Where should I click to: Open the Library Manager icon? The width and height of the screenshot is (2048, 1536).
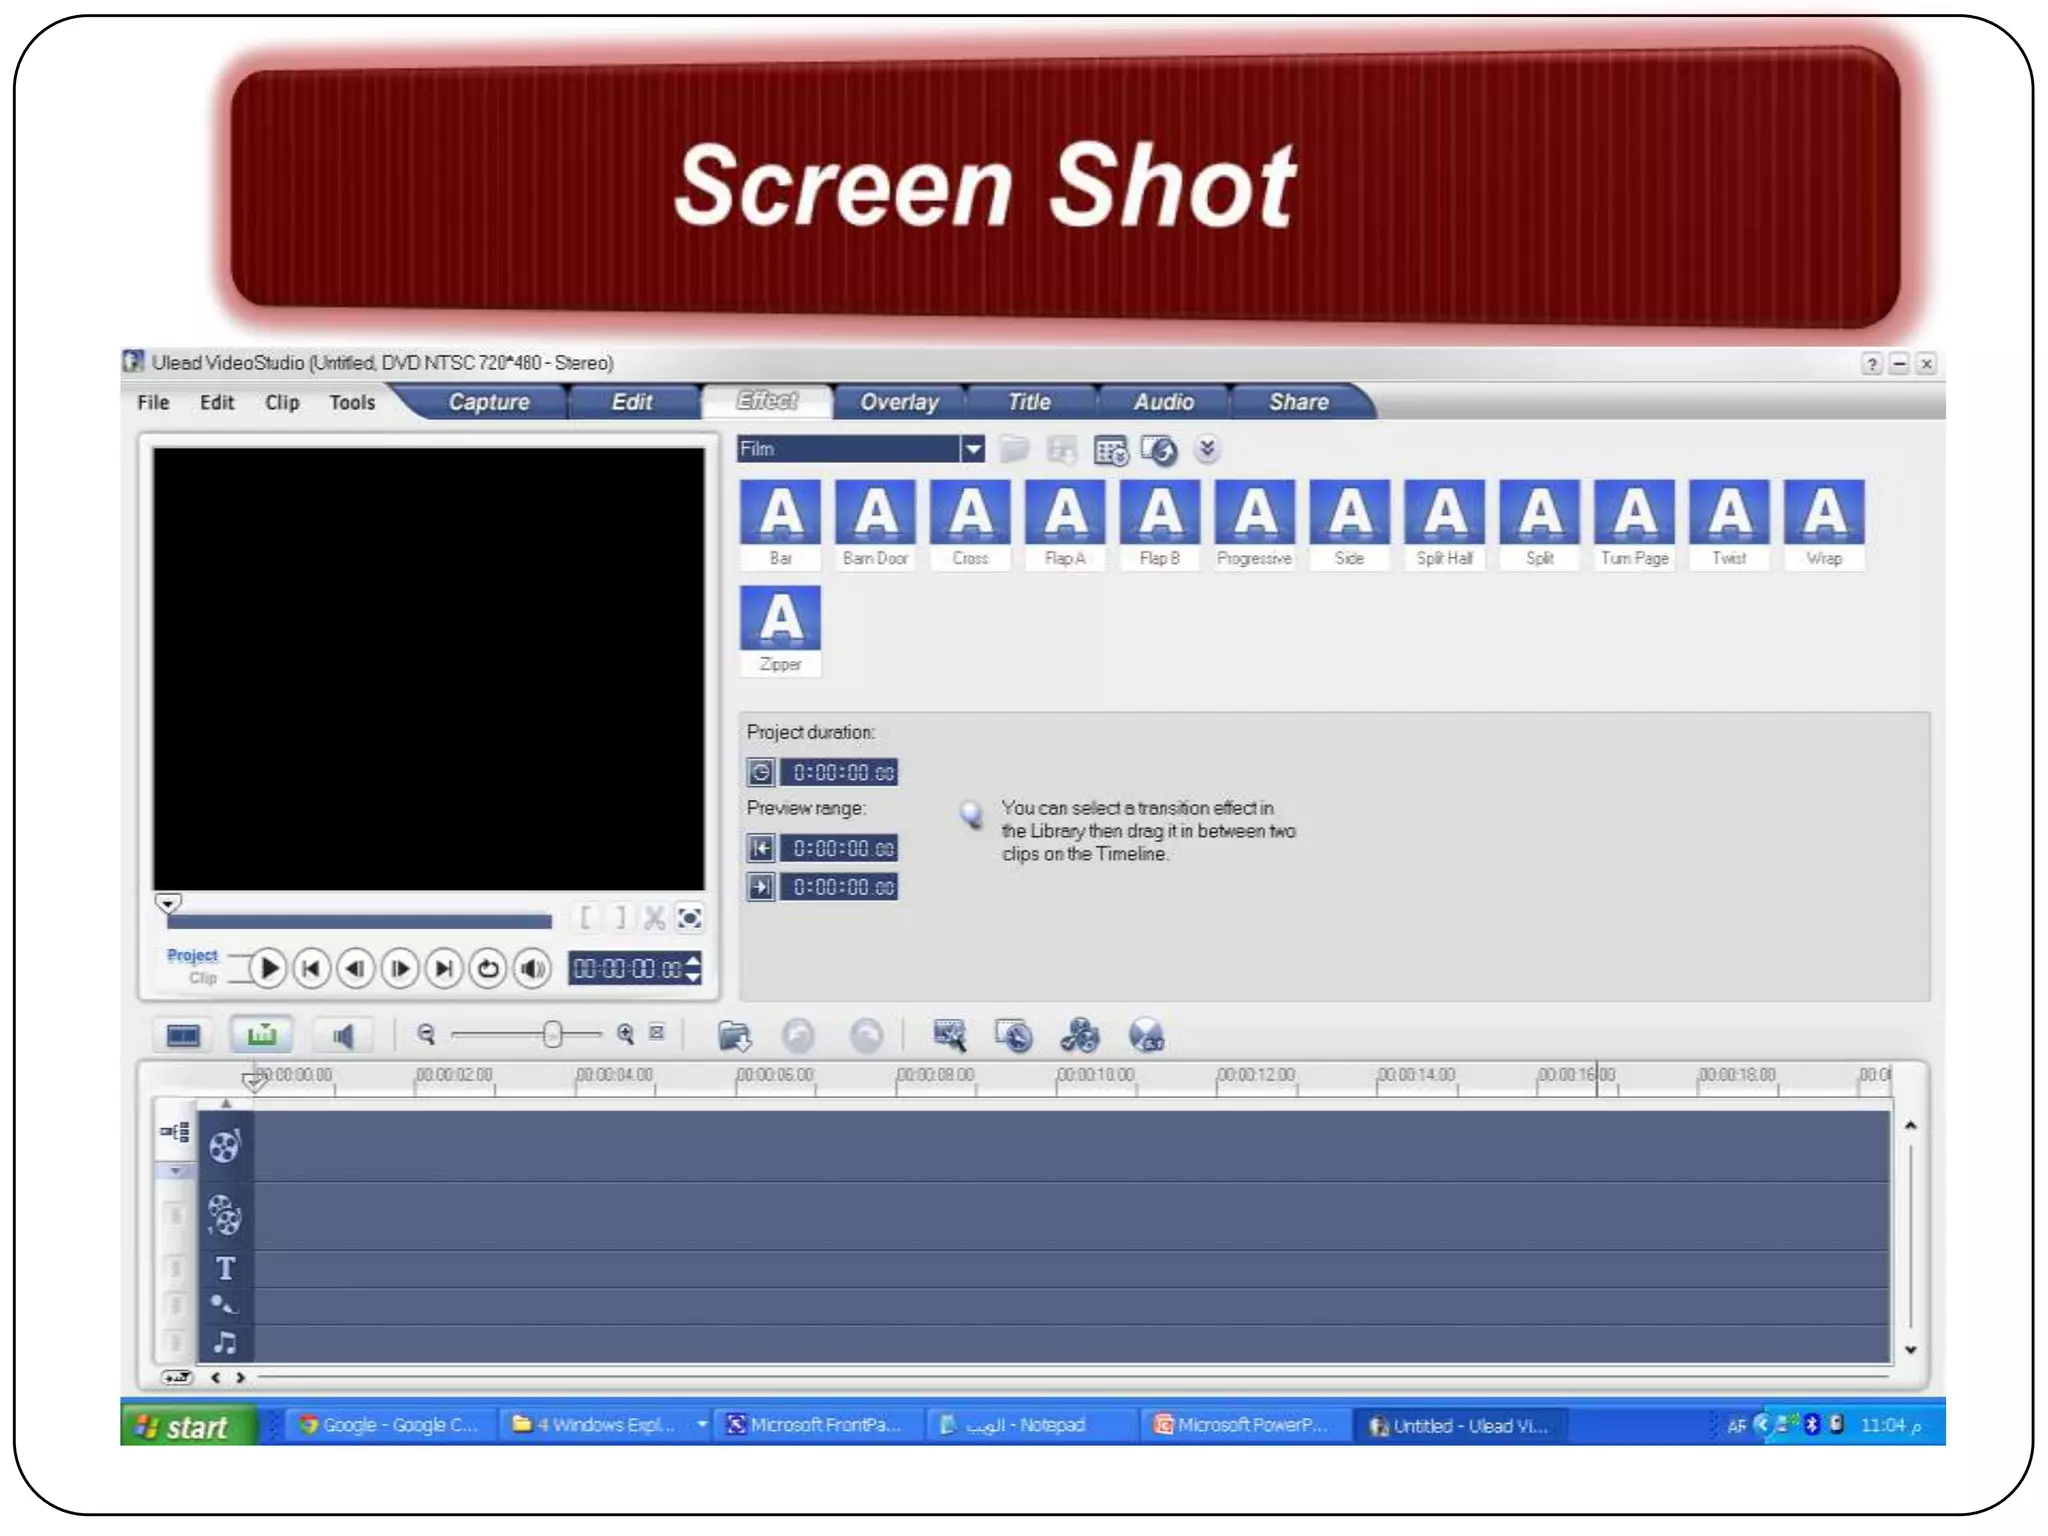click(x=1111, y=451)
